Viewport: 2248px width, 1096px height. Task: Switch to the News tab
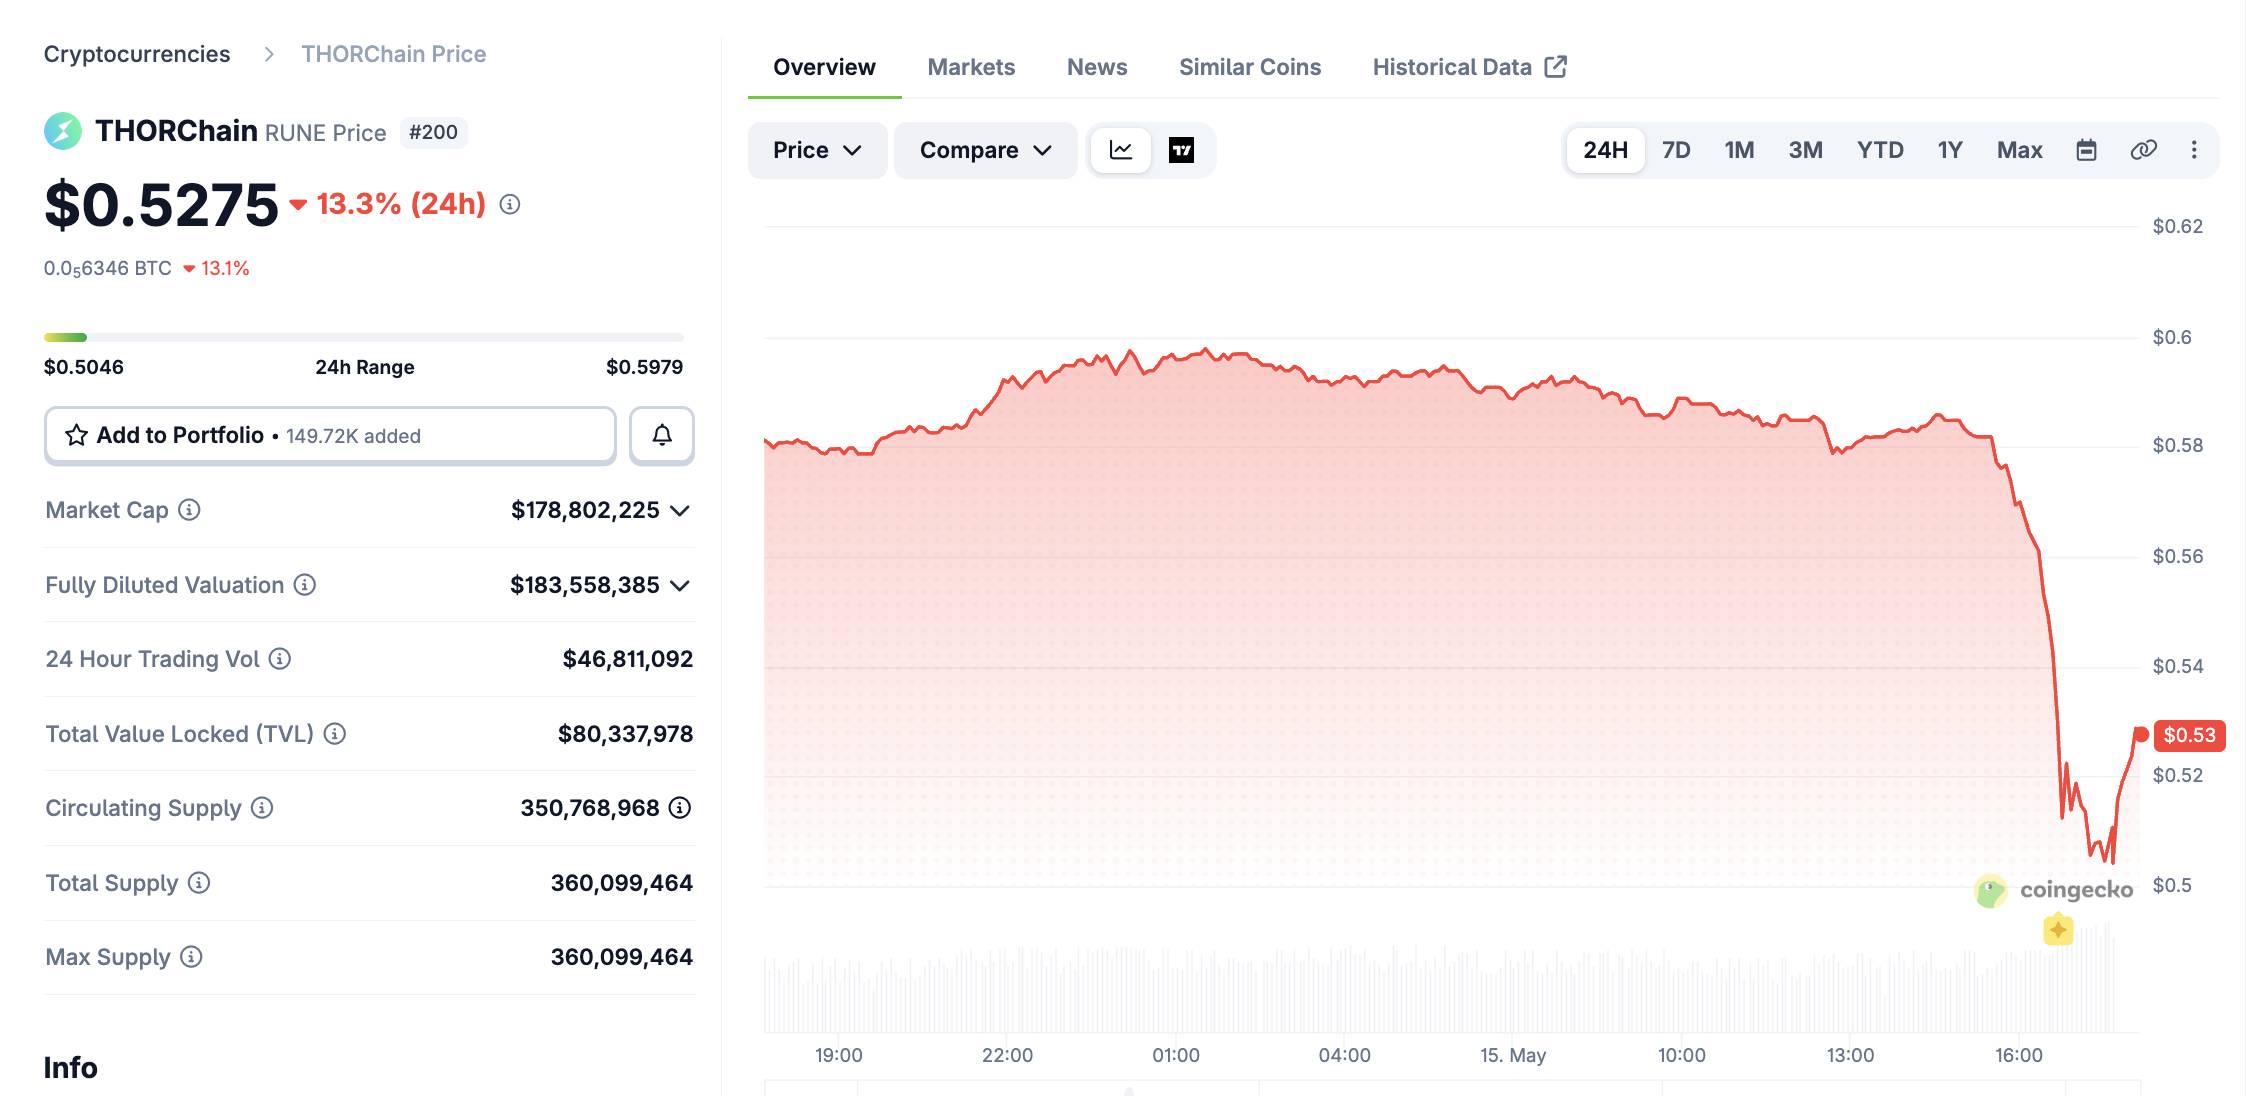click(x=1097, y=67)
